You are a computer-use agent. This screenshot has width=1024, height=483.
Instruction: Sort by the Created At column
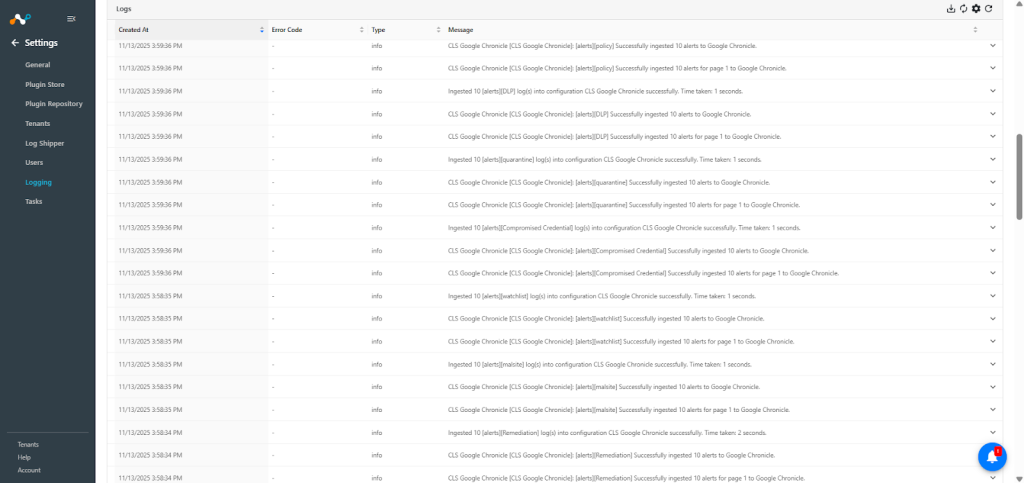pyautogui.click(x=262, y=30)
